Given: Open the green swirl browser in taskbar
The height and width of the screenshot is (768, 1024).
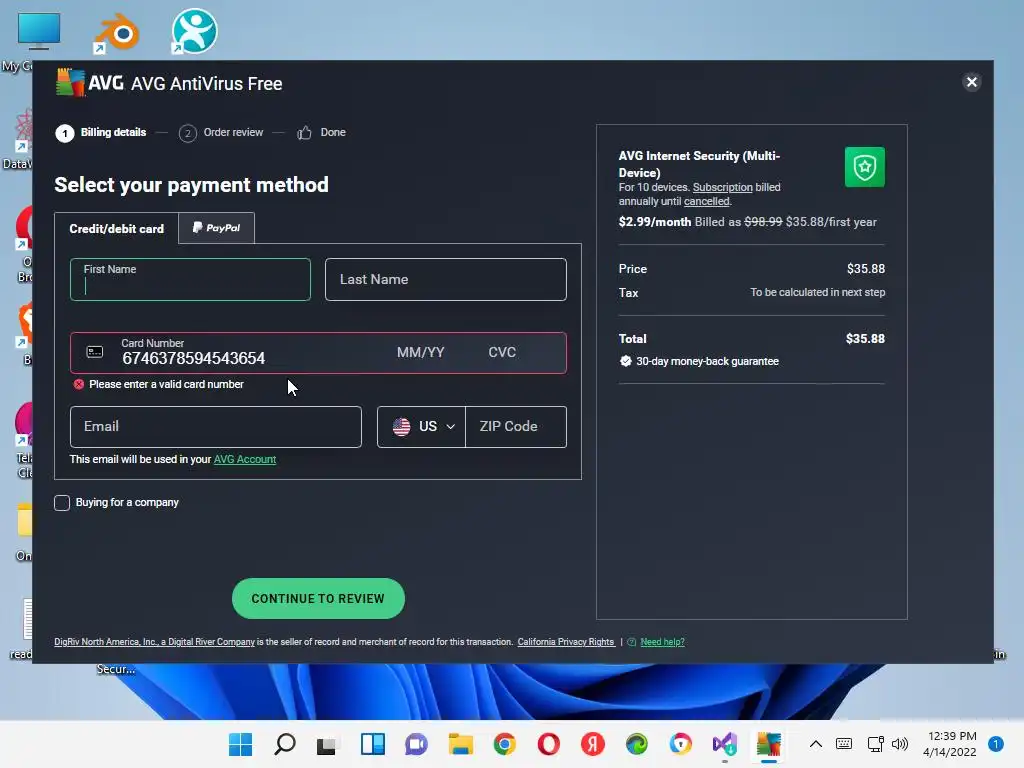Looking at the screenshot, I should pos(637,744).
